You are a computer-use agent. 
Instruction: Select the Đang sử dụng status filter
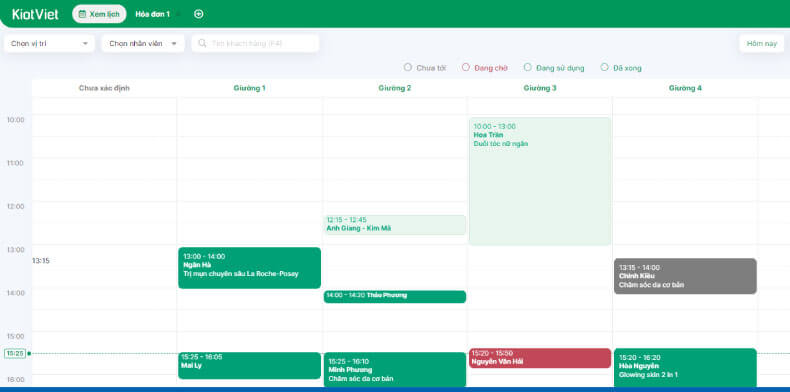pos(554,68)
